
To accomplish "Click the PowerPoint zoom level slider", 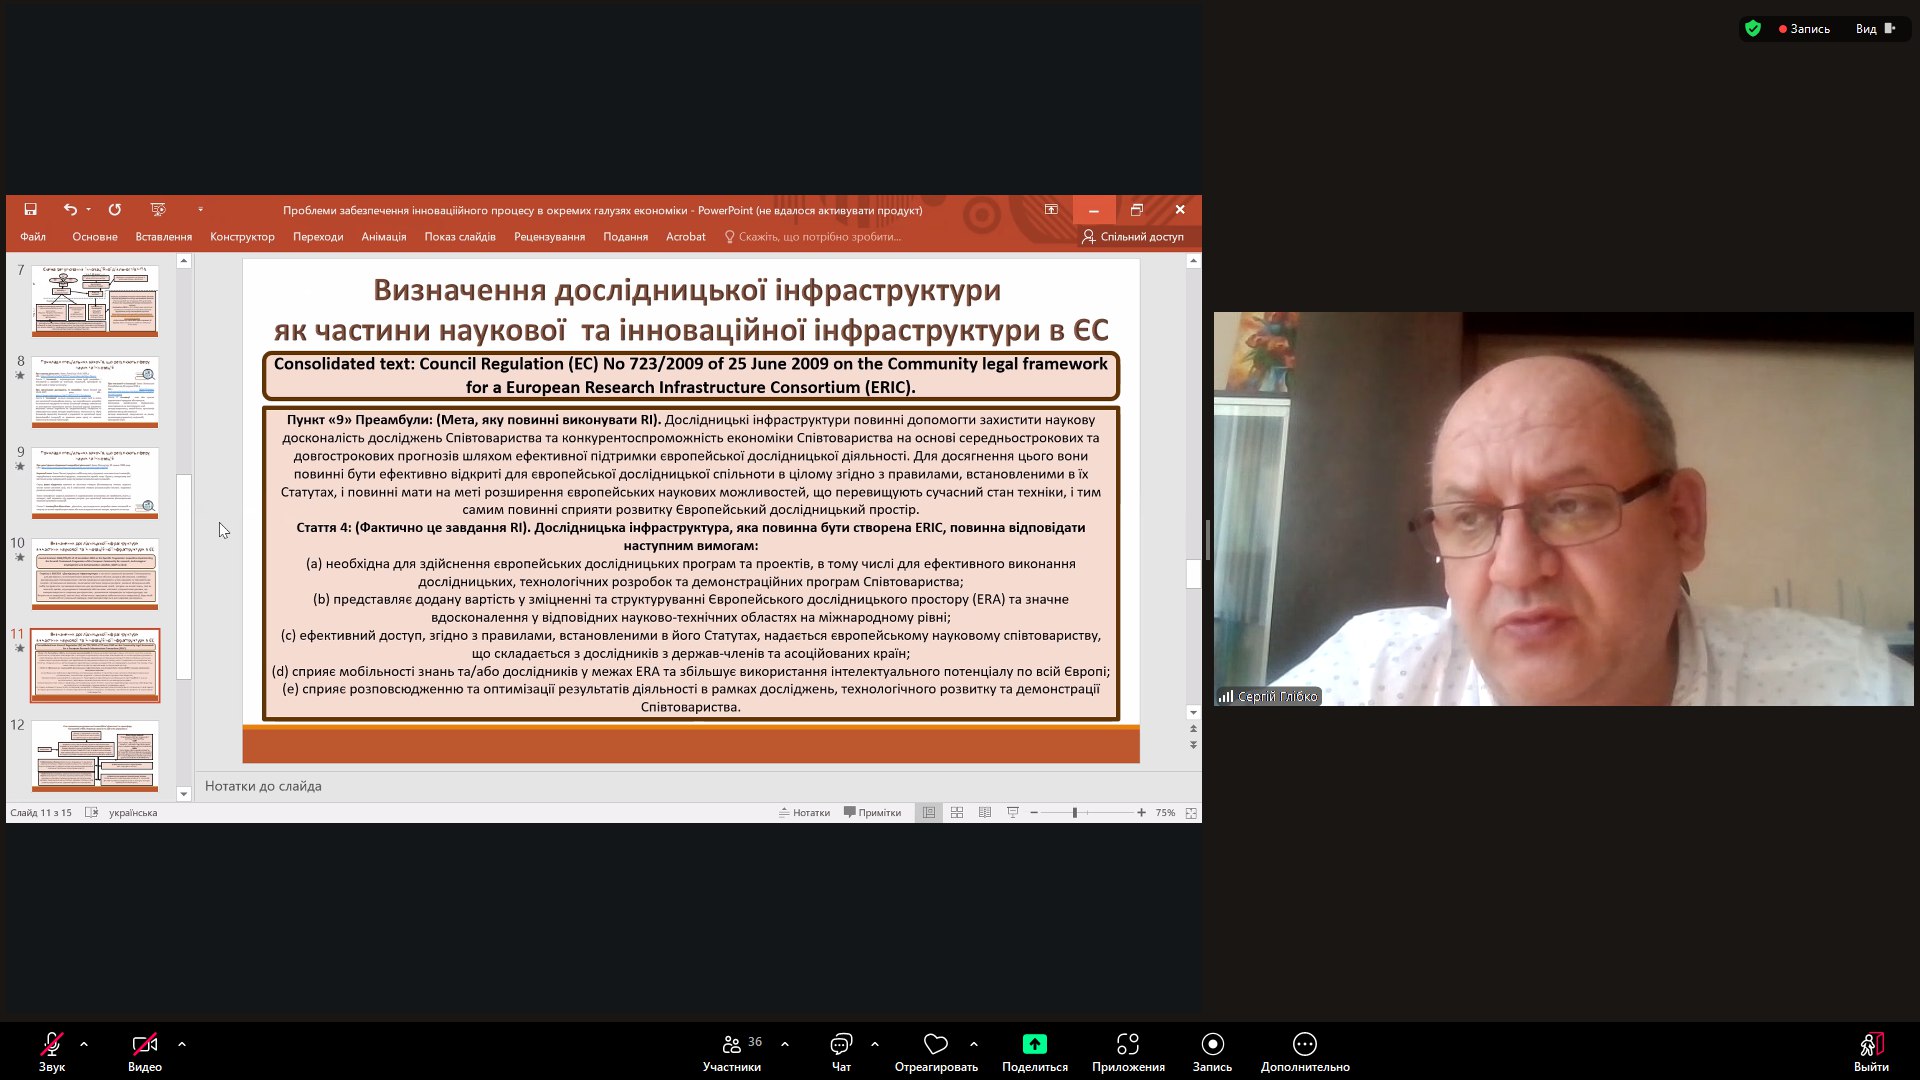I will 1075,813.
